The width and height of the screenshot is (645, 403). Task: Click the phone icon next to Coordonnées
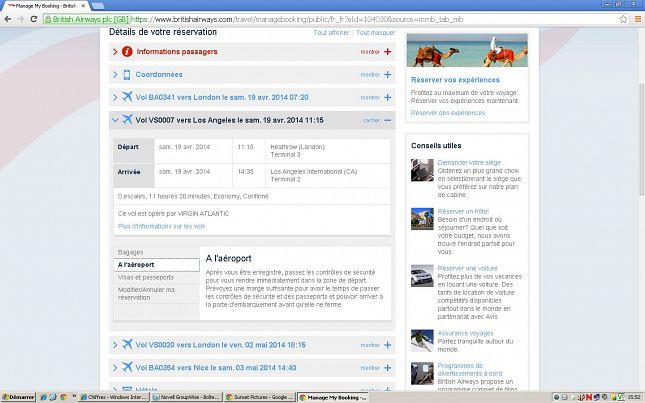coord(127,74)
